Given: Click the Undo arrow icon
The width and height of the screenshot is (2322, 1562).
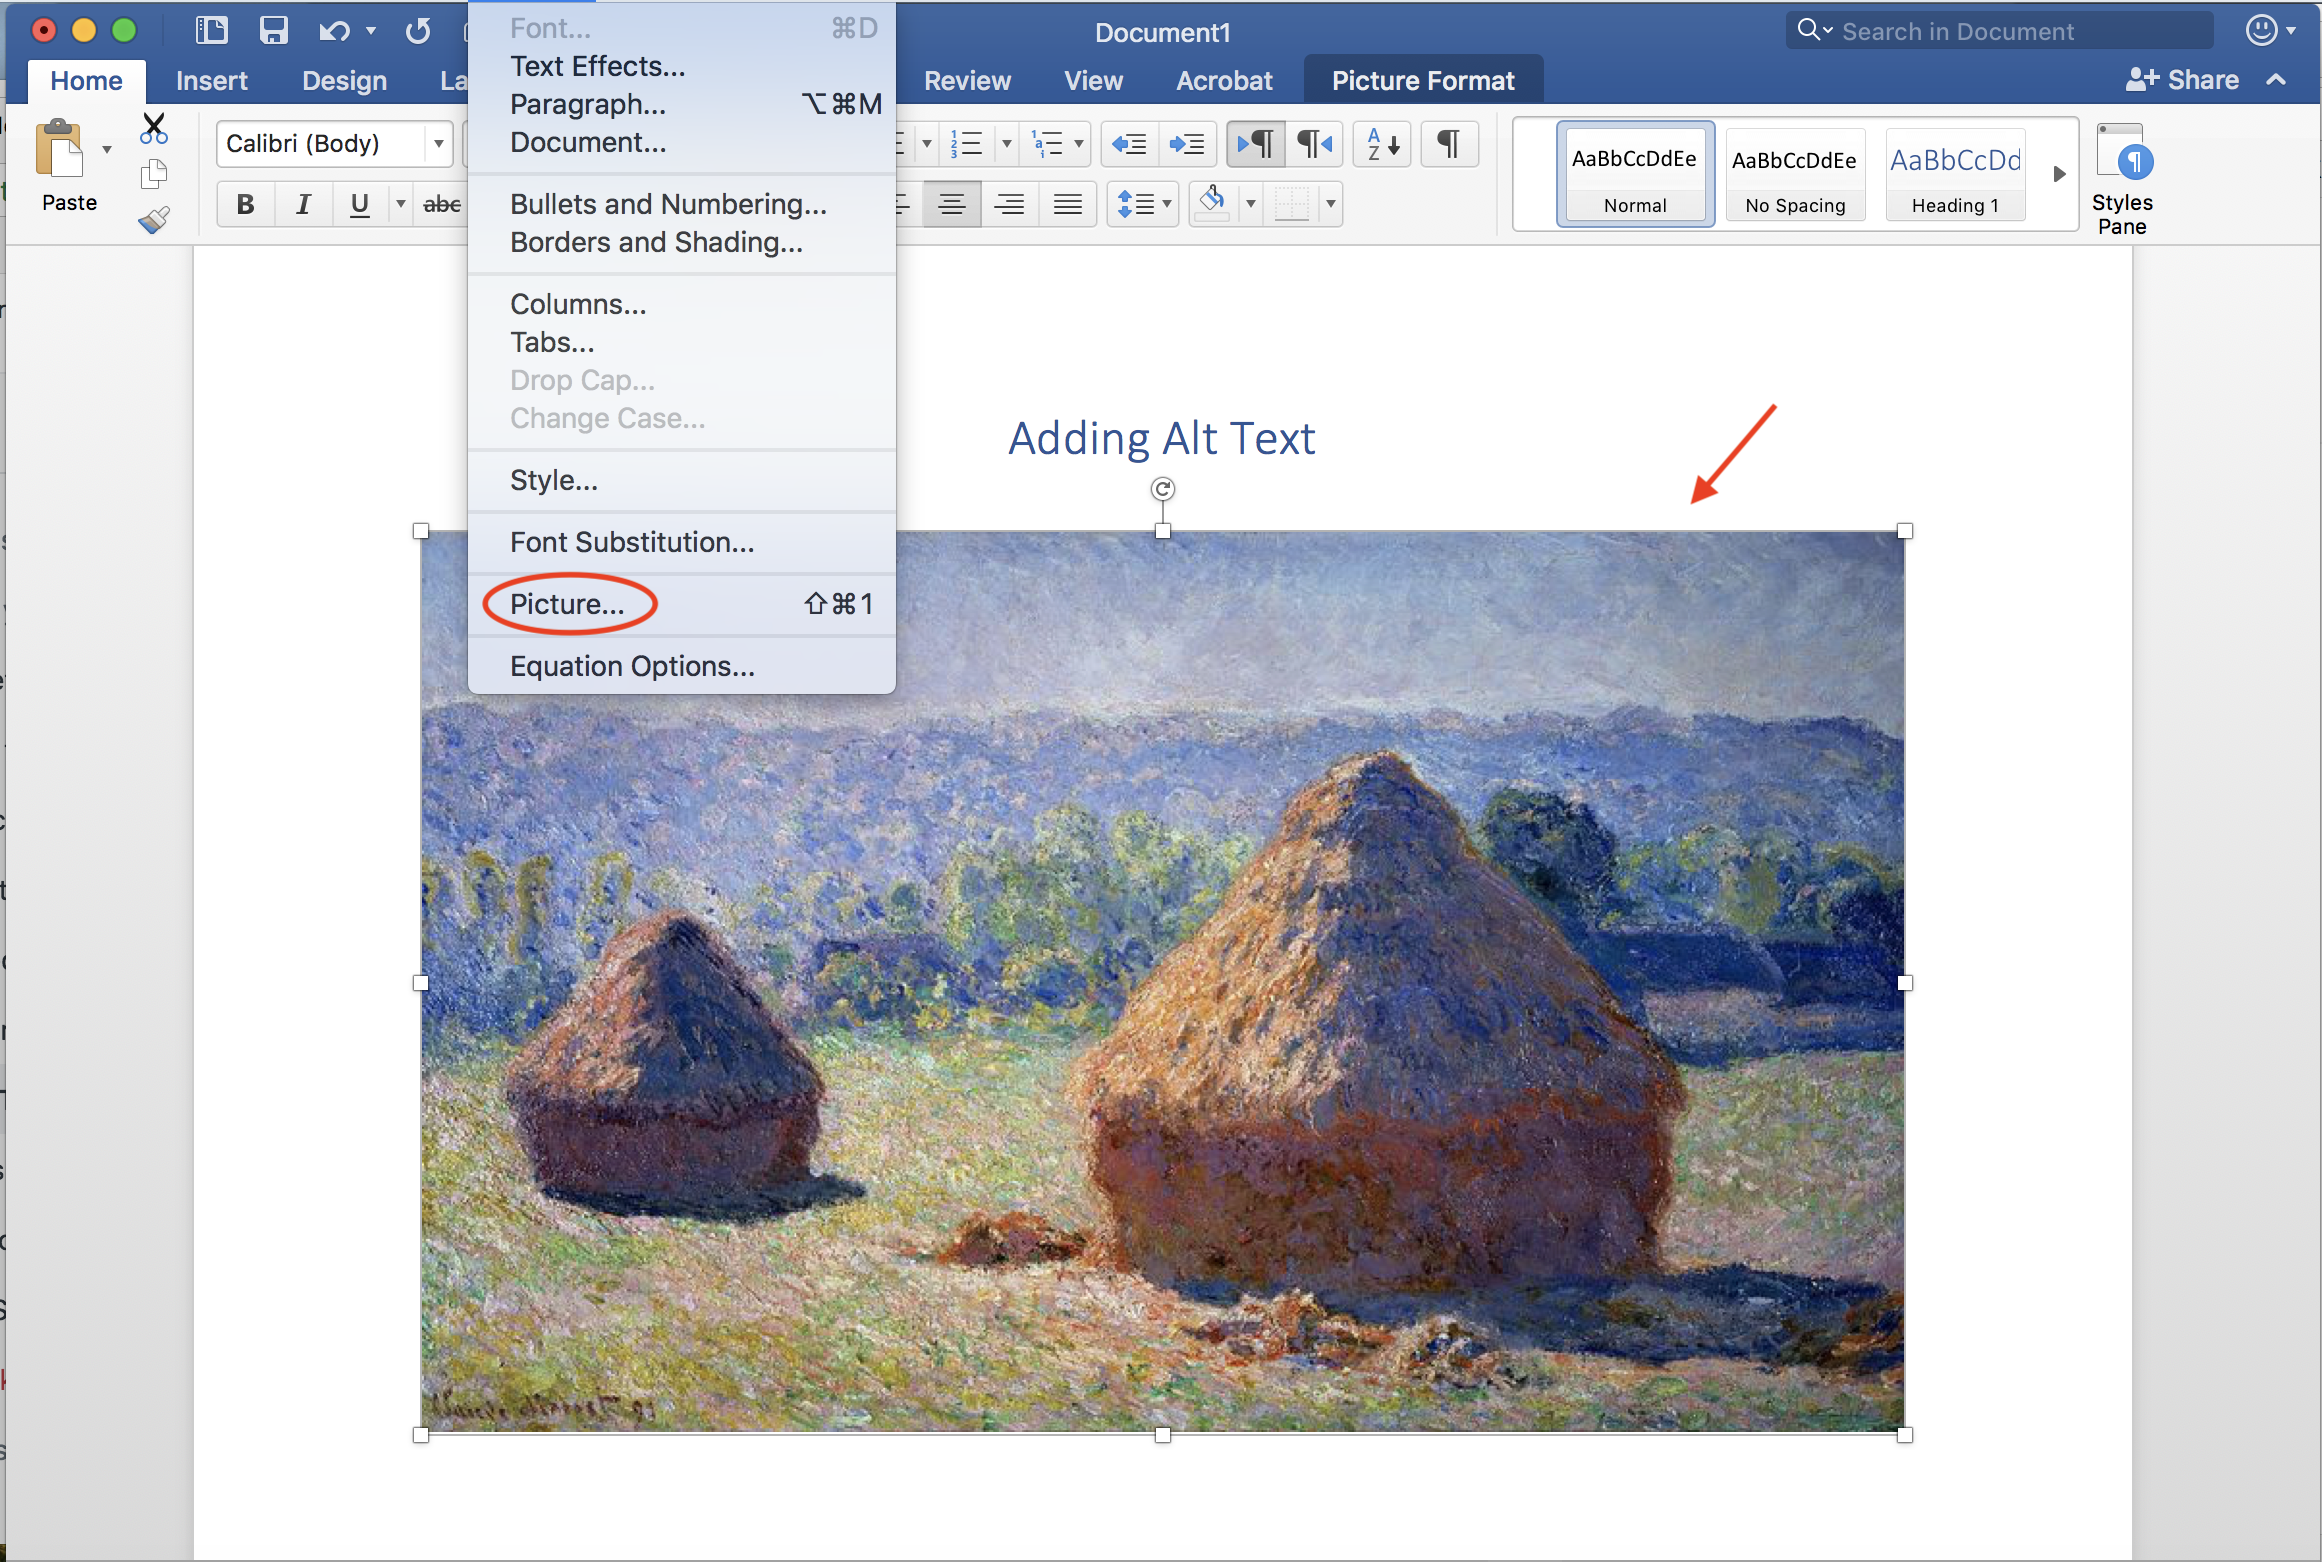Looking at the screenshot, I should (x=334, y=31).
